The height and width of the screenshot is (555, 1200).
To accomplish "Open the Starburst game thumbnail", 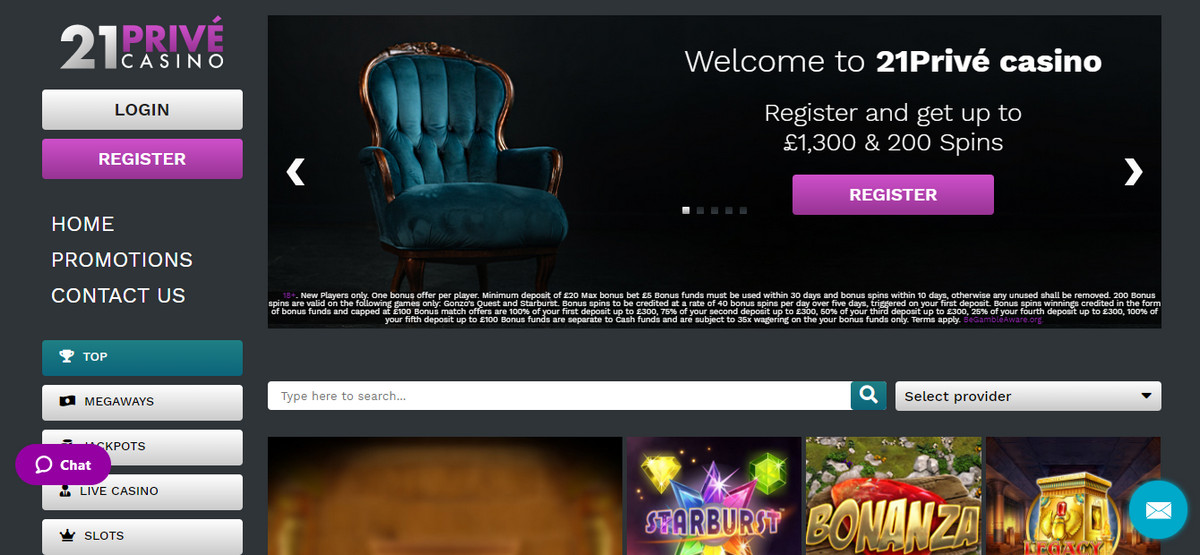I will point(712,496).
